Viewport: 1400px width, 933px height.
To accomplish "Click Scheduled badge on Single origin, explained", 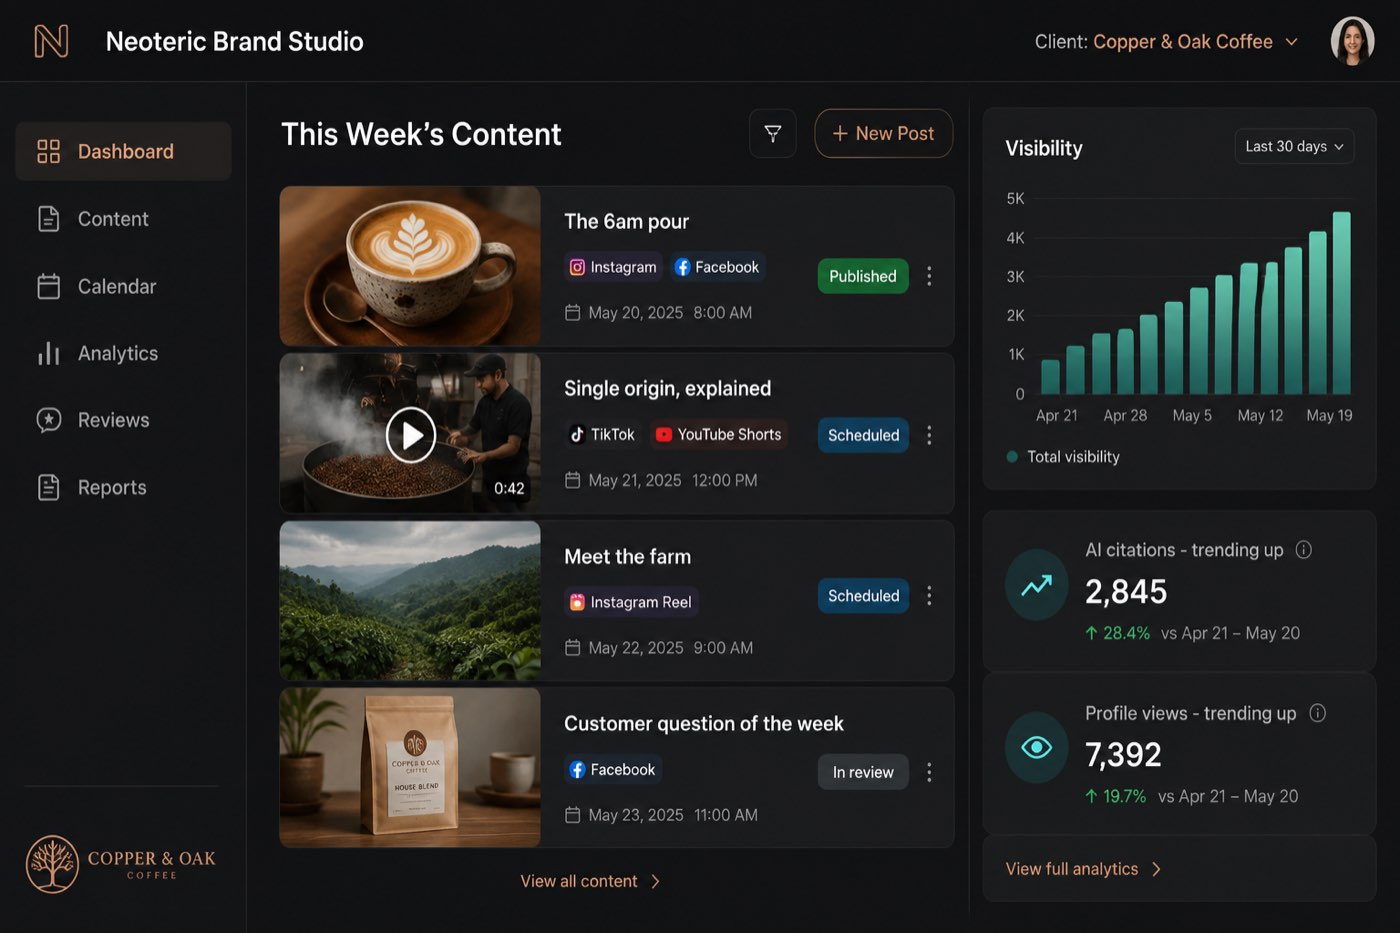I will (x=863, y=435).
